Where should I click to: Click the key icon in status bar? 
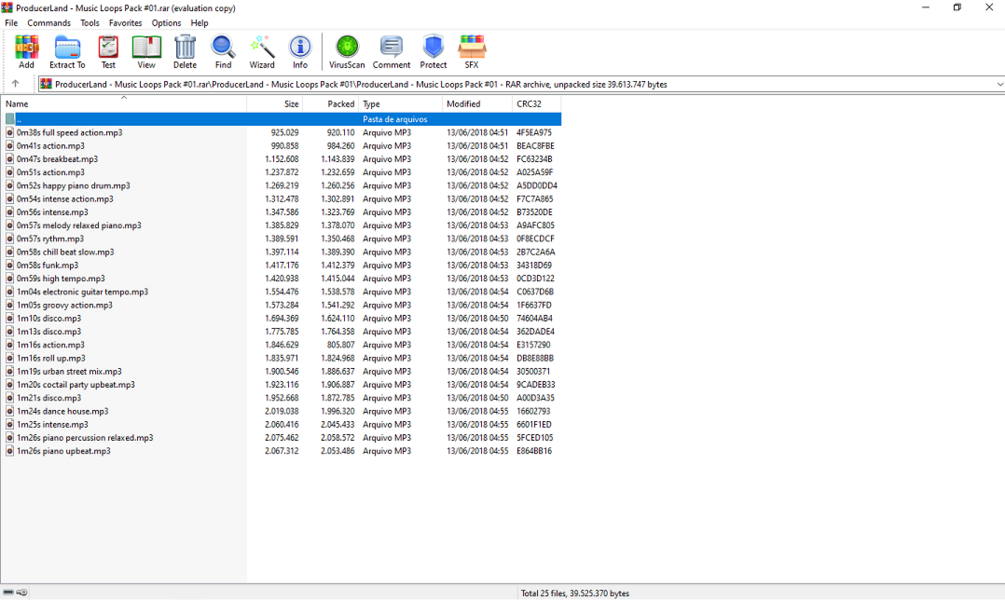22,592
